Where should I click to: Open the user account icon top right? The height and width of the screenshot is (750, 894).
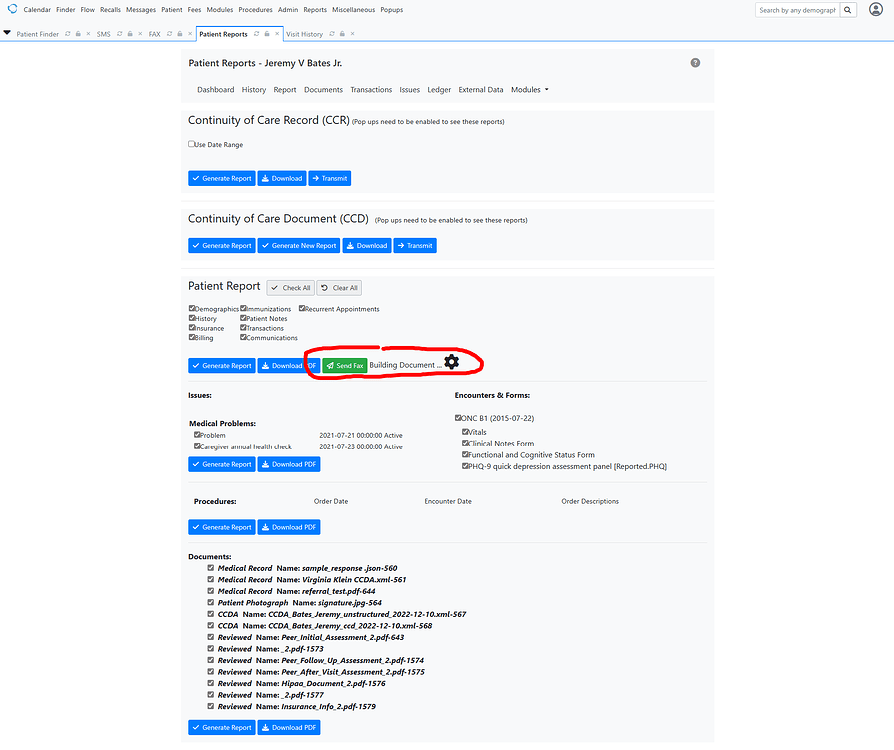pos(876,9)
